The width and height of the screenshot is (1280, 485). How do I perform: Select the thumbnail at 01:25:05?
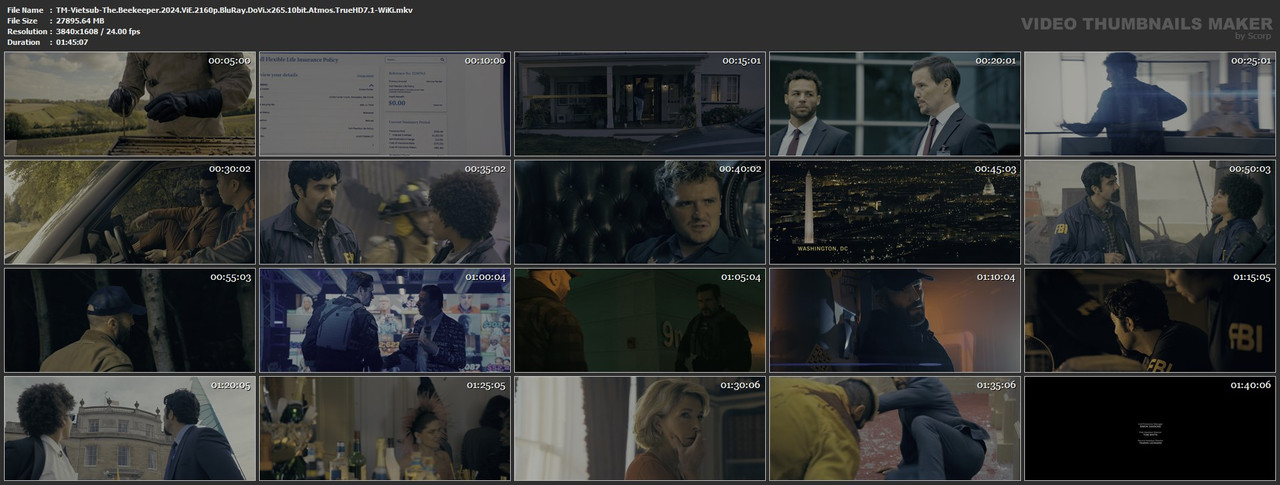[384, 428]
